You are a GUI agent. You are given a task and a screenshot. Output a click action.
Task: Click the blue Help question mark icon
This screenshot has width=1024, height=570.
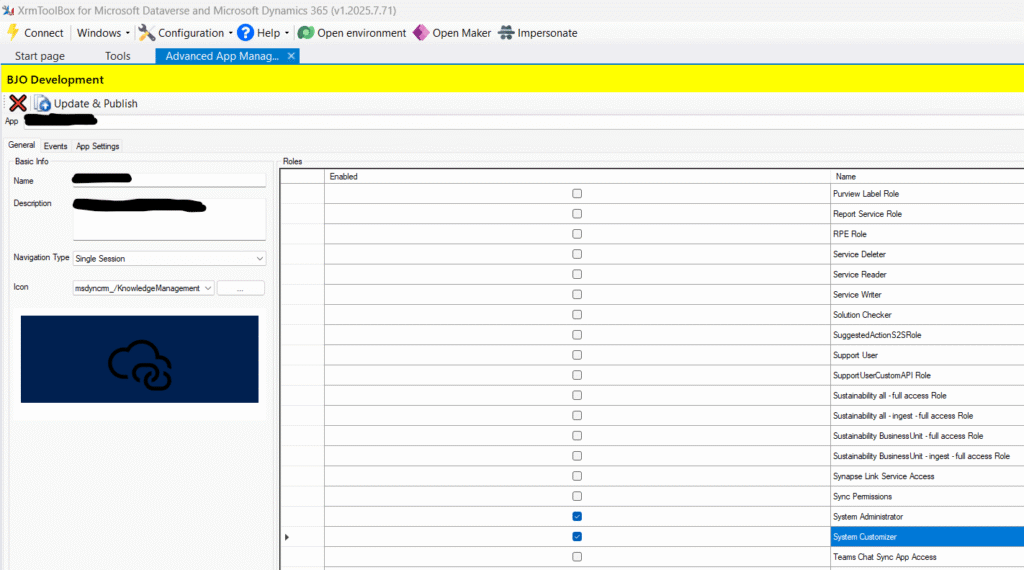click(245, 33)
